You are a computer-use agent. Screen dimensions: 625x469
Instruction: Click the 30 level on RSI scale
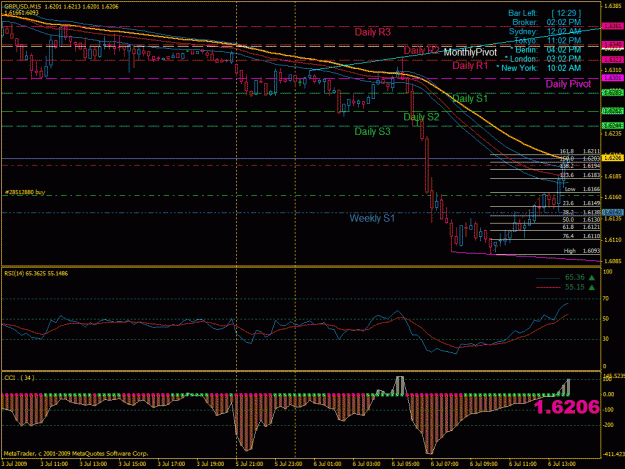pyautogui.click(x=606, y=339)
